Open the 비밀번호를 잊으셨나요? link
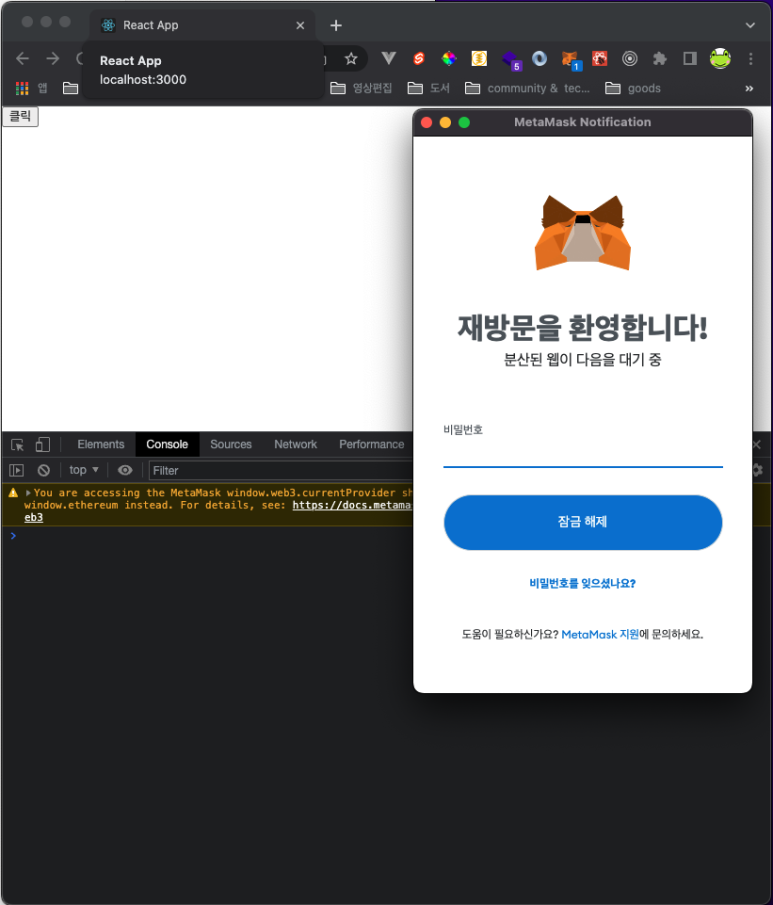Viewport: 773px width, 905px height. [x=582, y=584]
